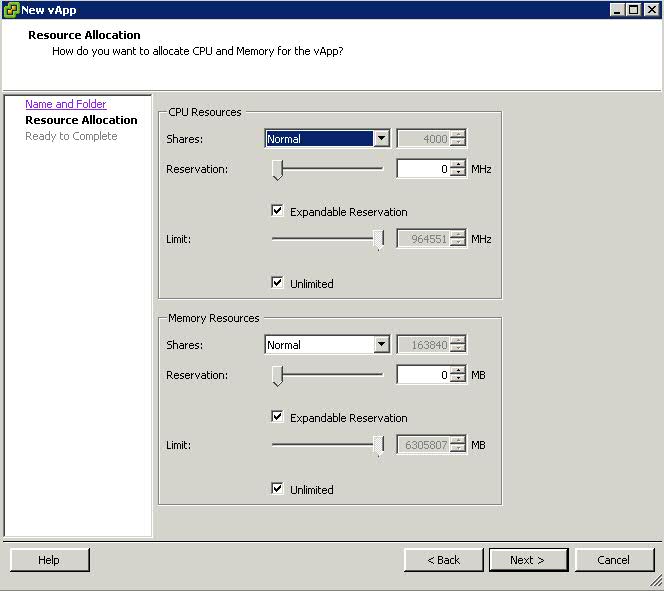Select the Ready to Complete wizard step
Image resolution: width=664 pixels, height=591 pixels.
[x=71, y=136]
